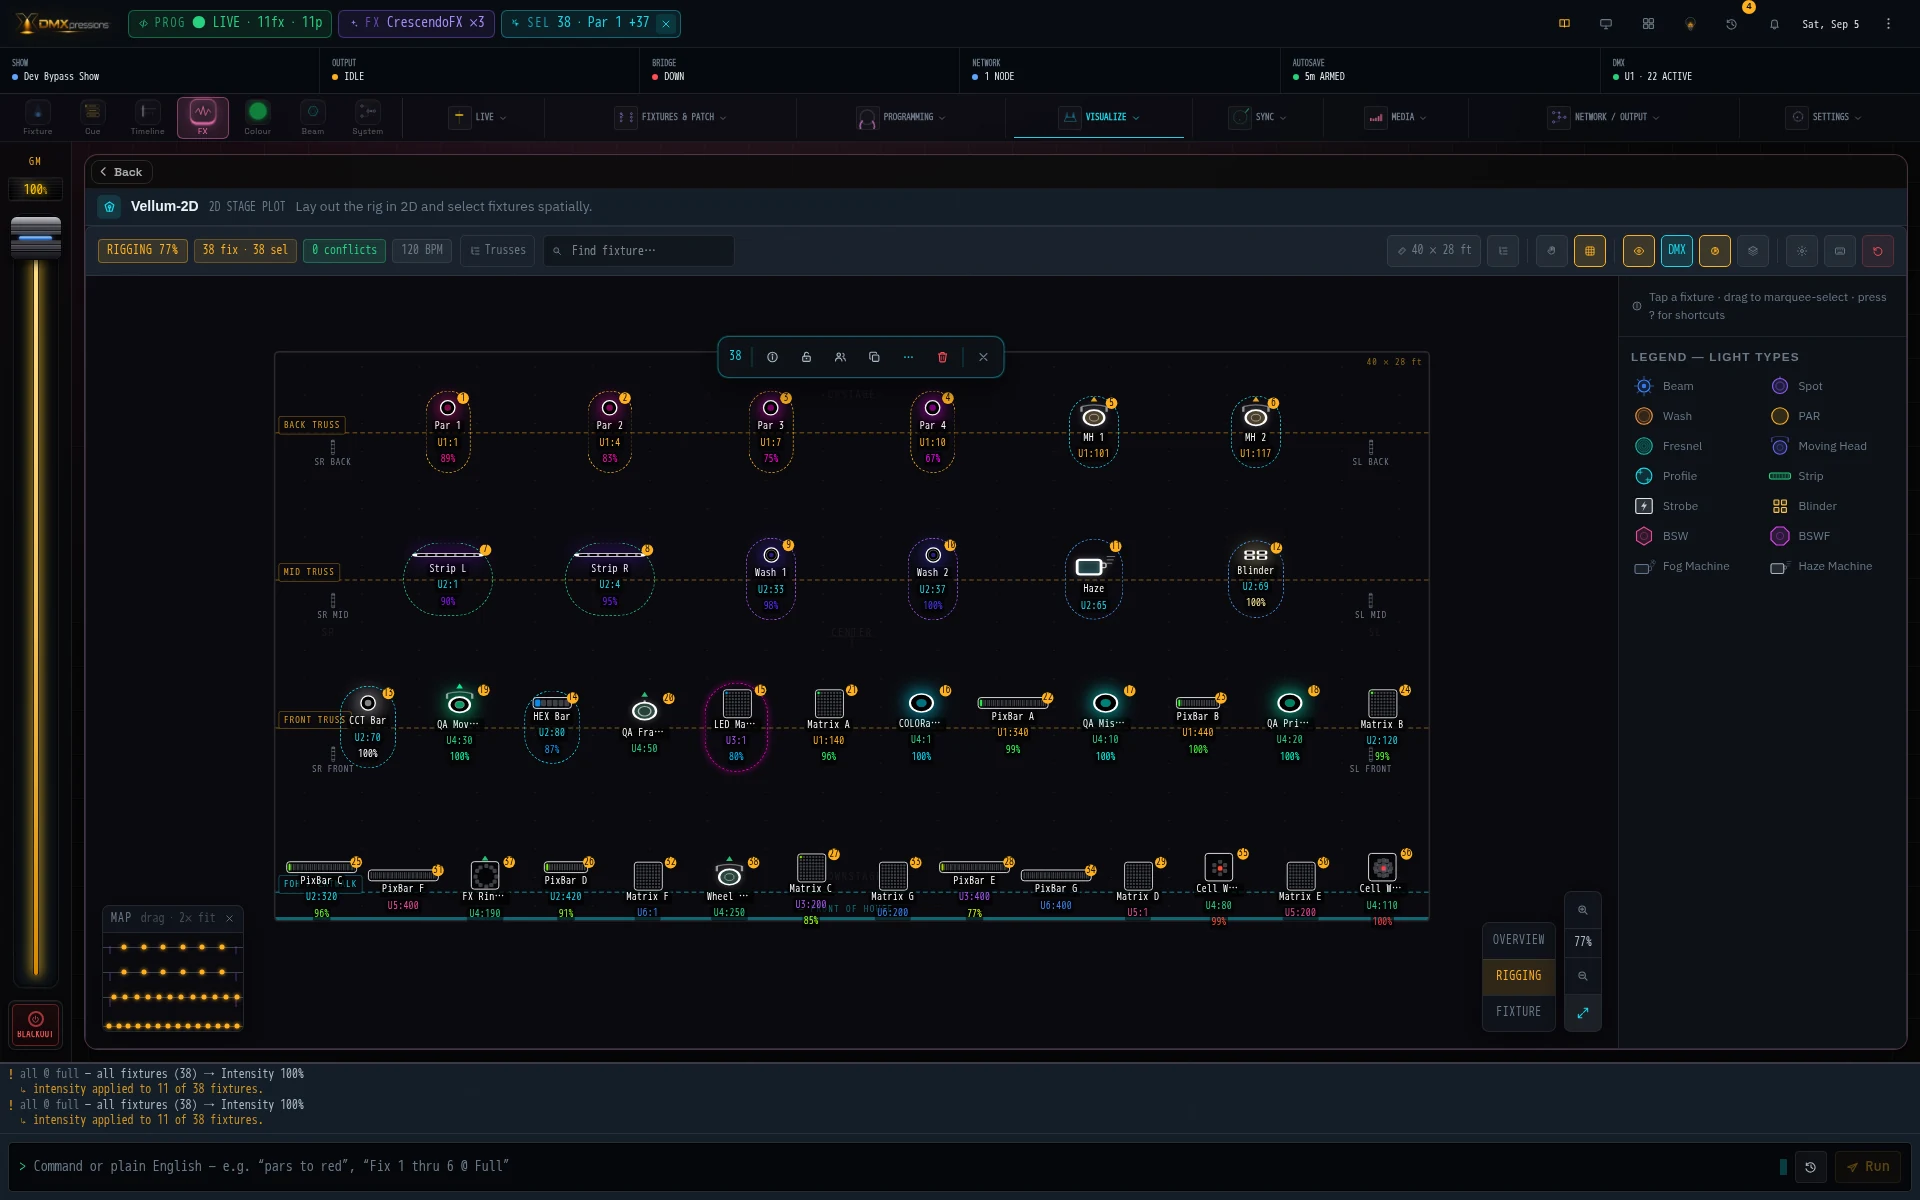The image size is (1920, 1200).
Task: Zoom in on the stage plot
Action: pos(1583,910)
